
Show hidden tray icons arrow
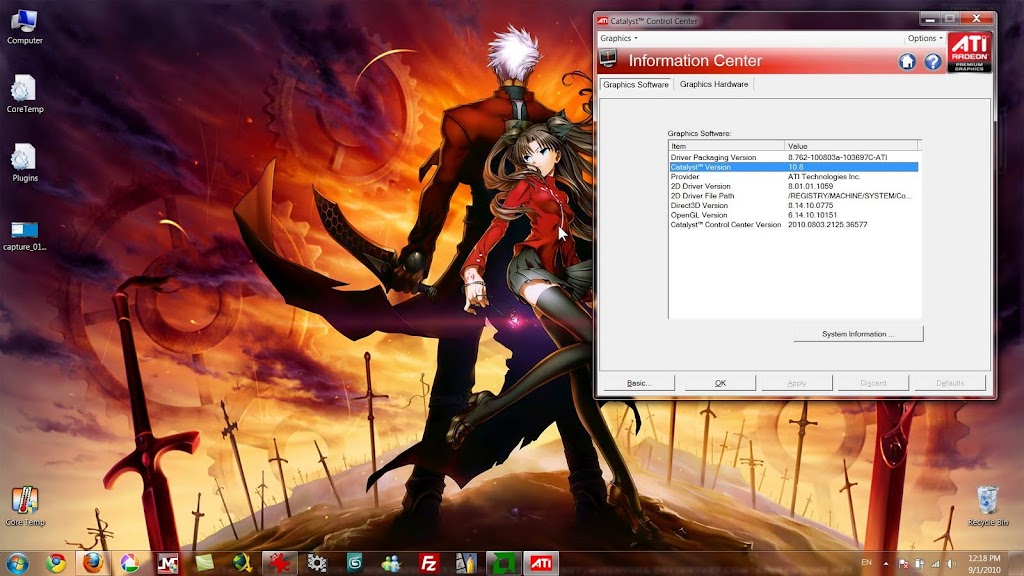[886, 563]
